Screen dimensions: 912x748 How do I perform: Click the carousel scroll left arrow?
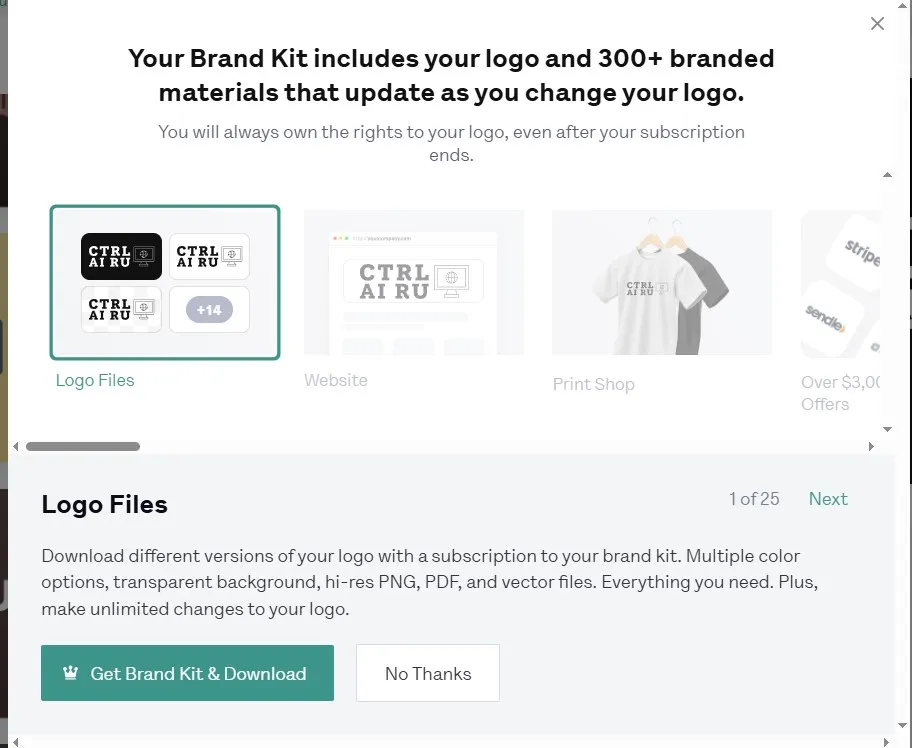[16, 447]
